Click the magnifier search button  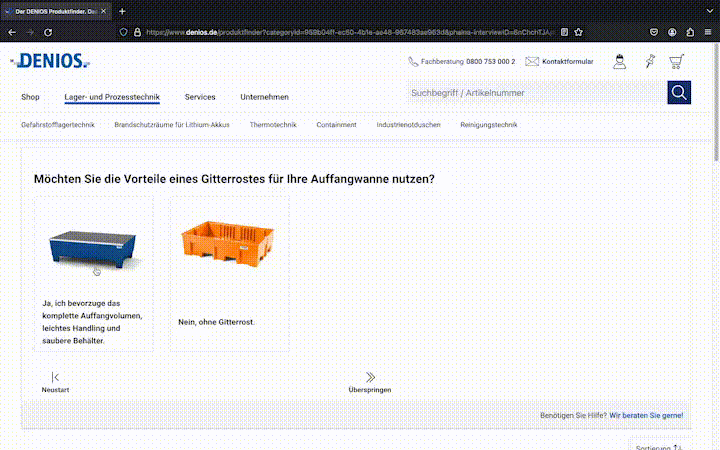click(679, 93)
